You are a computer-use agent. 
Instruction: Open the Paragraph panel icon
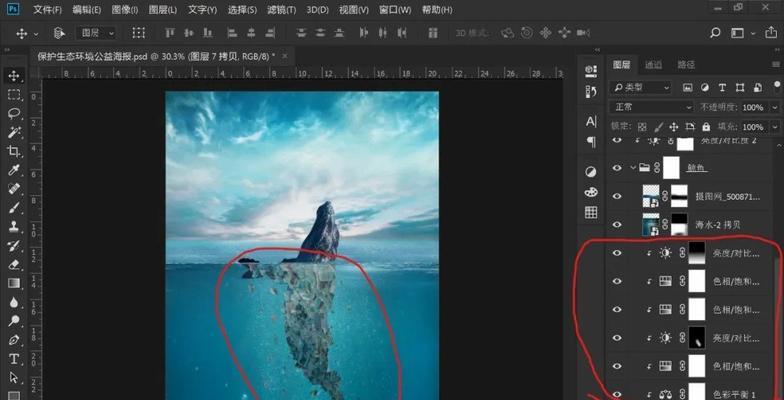point(591,142)
